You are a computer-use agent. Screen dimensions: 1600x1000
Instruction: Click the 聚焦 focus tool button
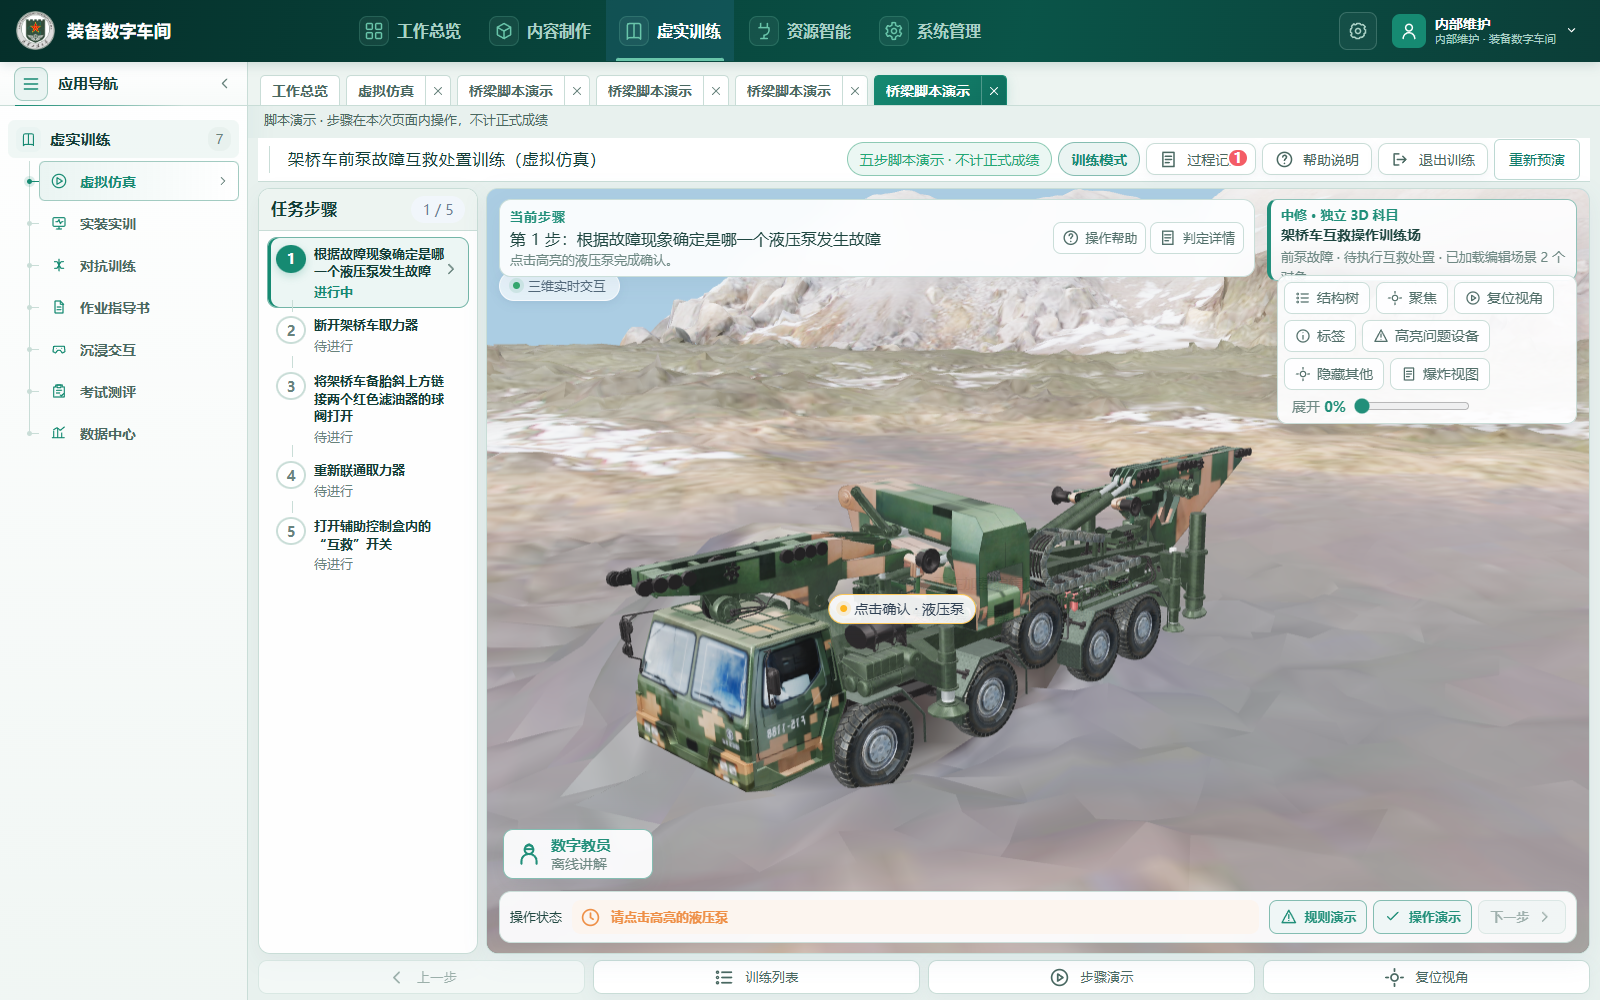(x=1412, y=298)
